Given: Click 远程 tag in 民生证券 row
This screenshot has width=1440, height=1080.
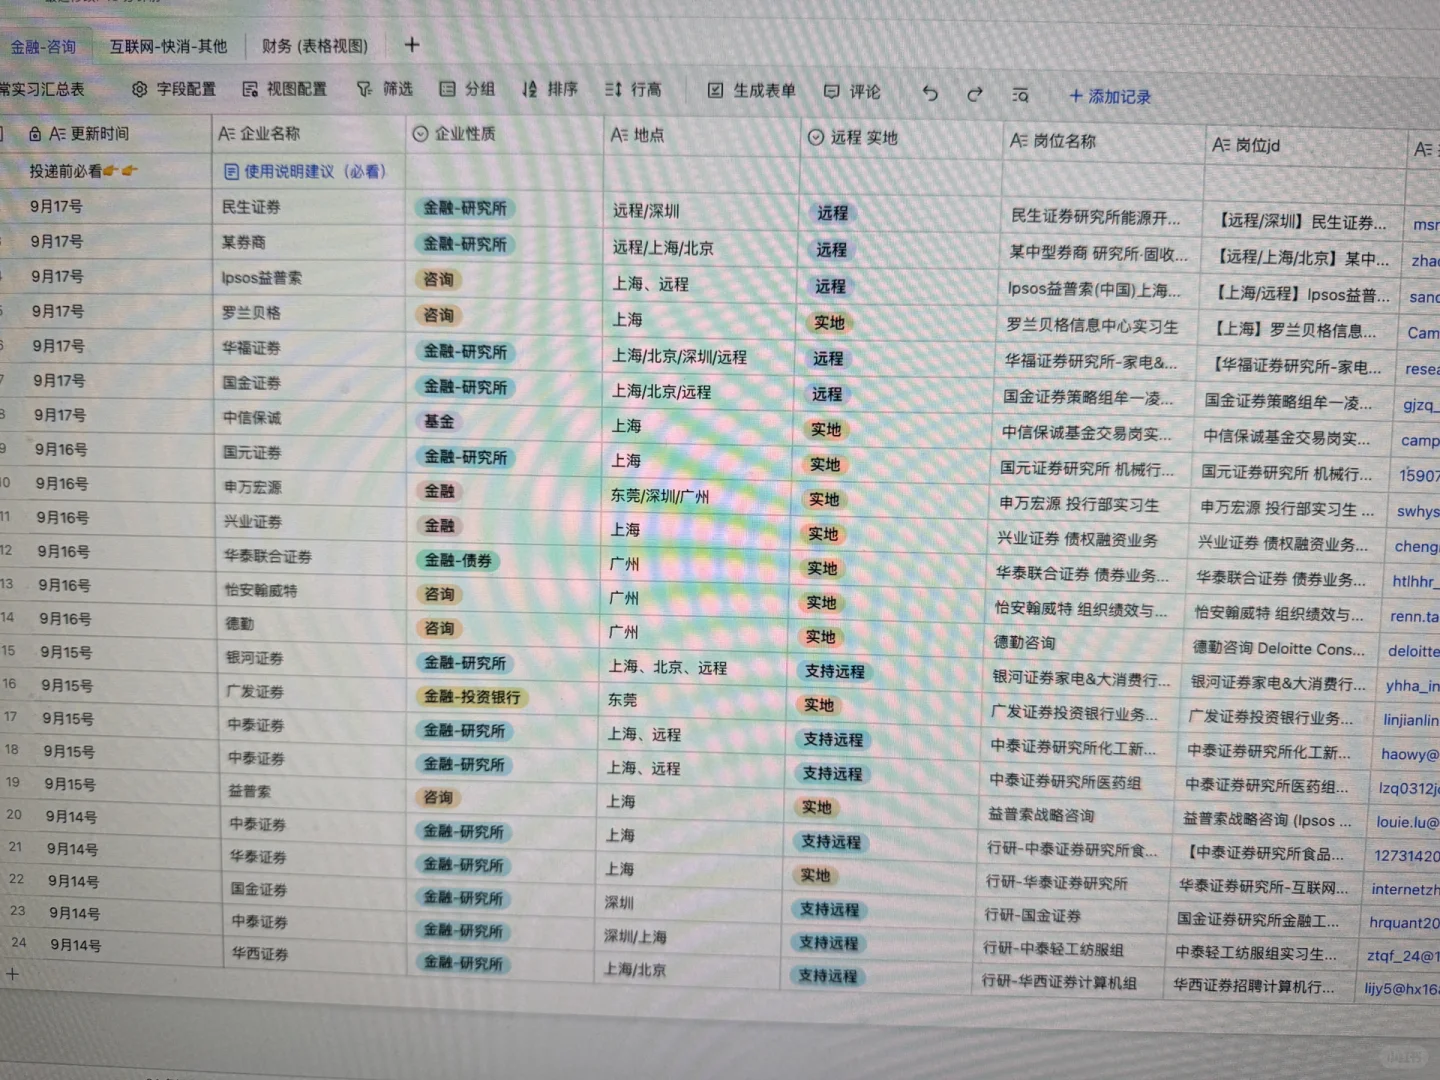Looking at the screenshot, I should (x=832, y=213).
